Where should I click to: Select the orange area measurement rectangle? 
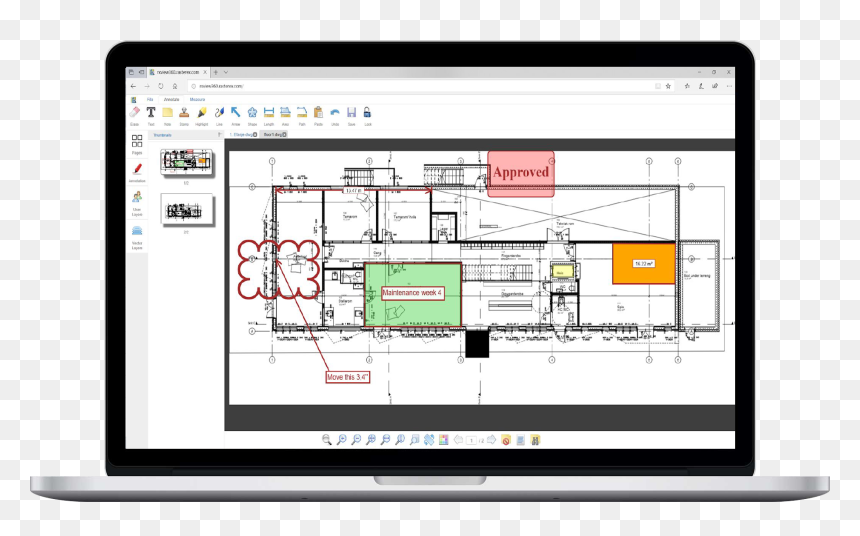coord(644,264)
